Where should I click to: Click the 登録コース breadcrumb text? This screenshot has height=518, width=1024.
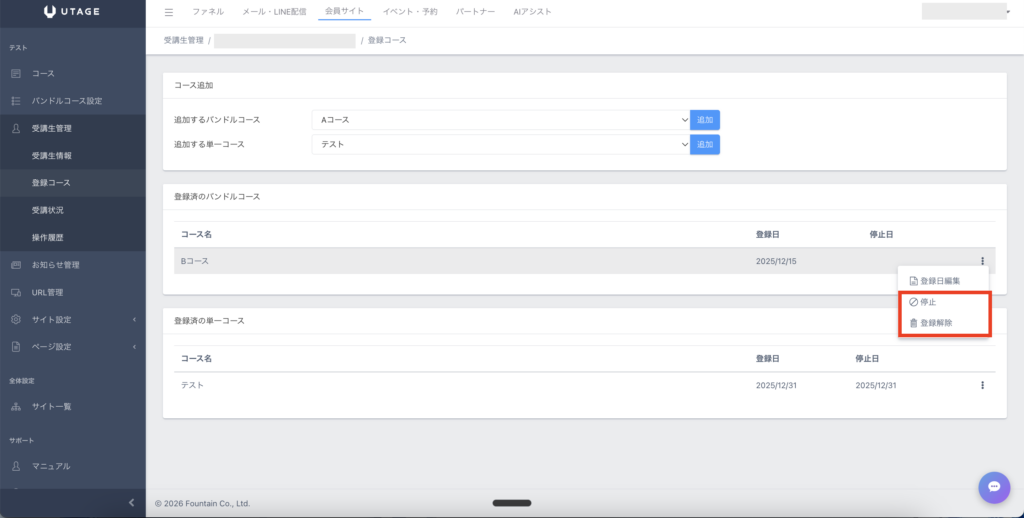pos(387,40)
